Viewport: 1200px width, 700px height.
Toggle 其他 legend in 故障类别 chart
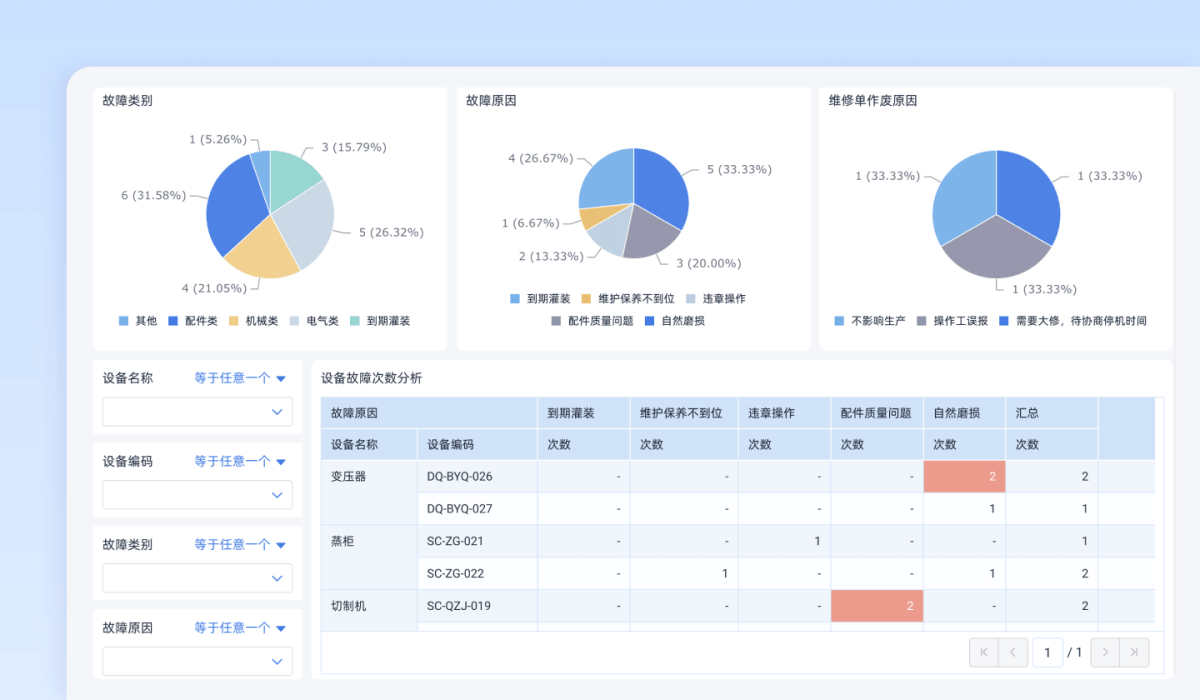[138, 321]
